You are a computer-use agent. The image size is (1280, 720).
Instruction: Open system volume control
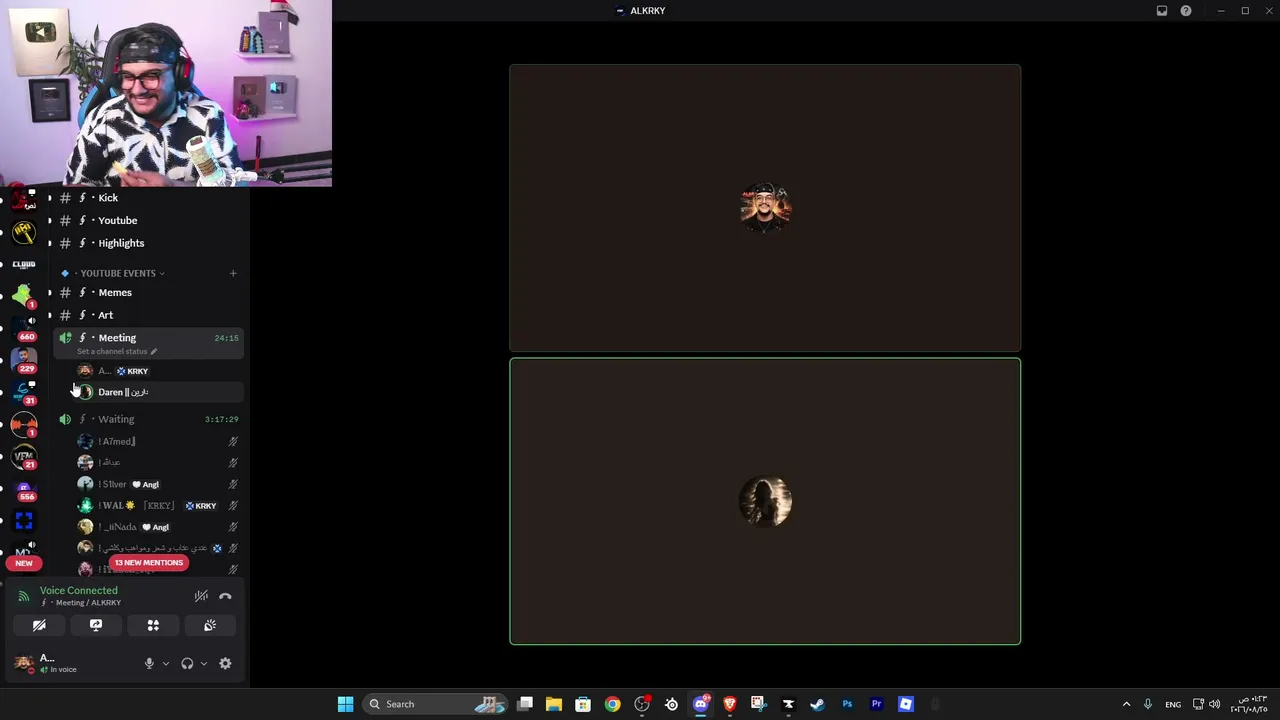[1215, 704]
